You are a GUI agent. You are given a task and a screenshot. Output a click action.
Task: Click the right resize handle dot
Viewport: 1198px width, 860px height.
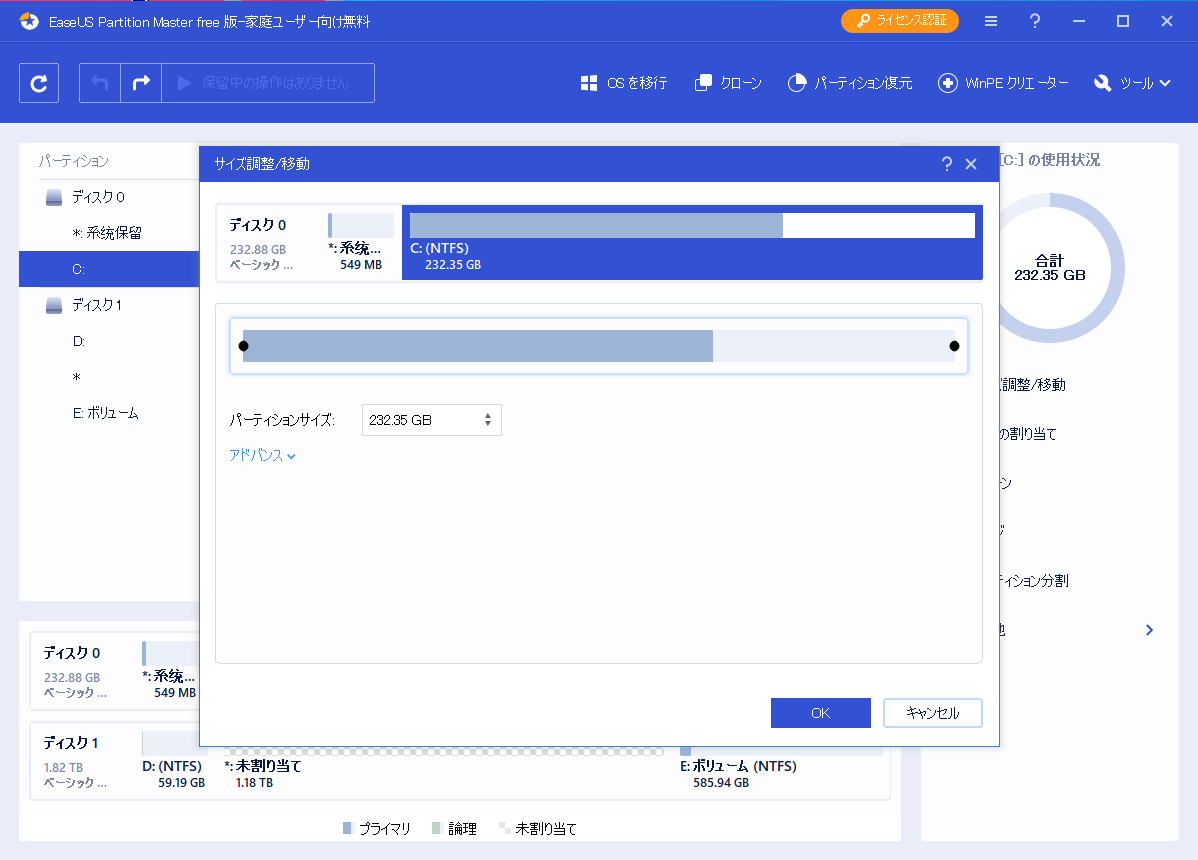click(x=954, y=346)
